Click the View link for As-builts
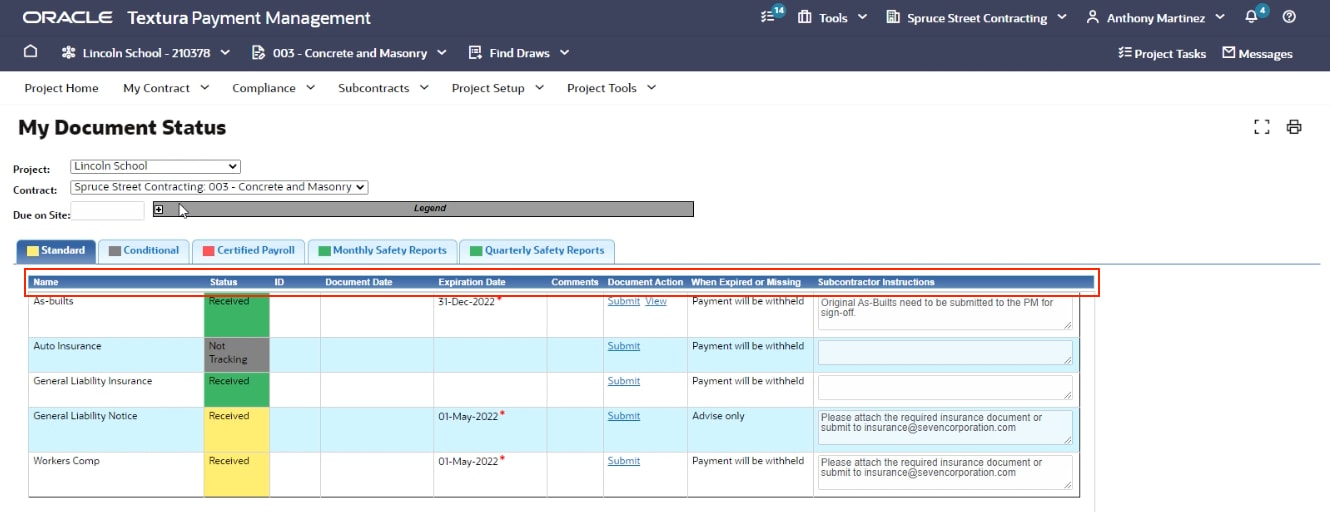Viewport: 1330px width, 512px height. pos(656,301)
